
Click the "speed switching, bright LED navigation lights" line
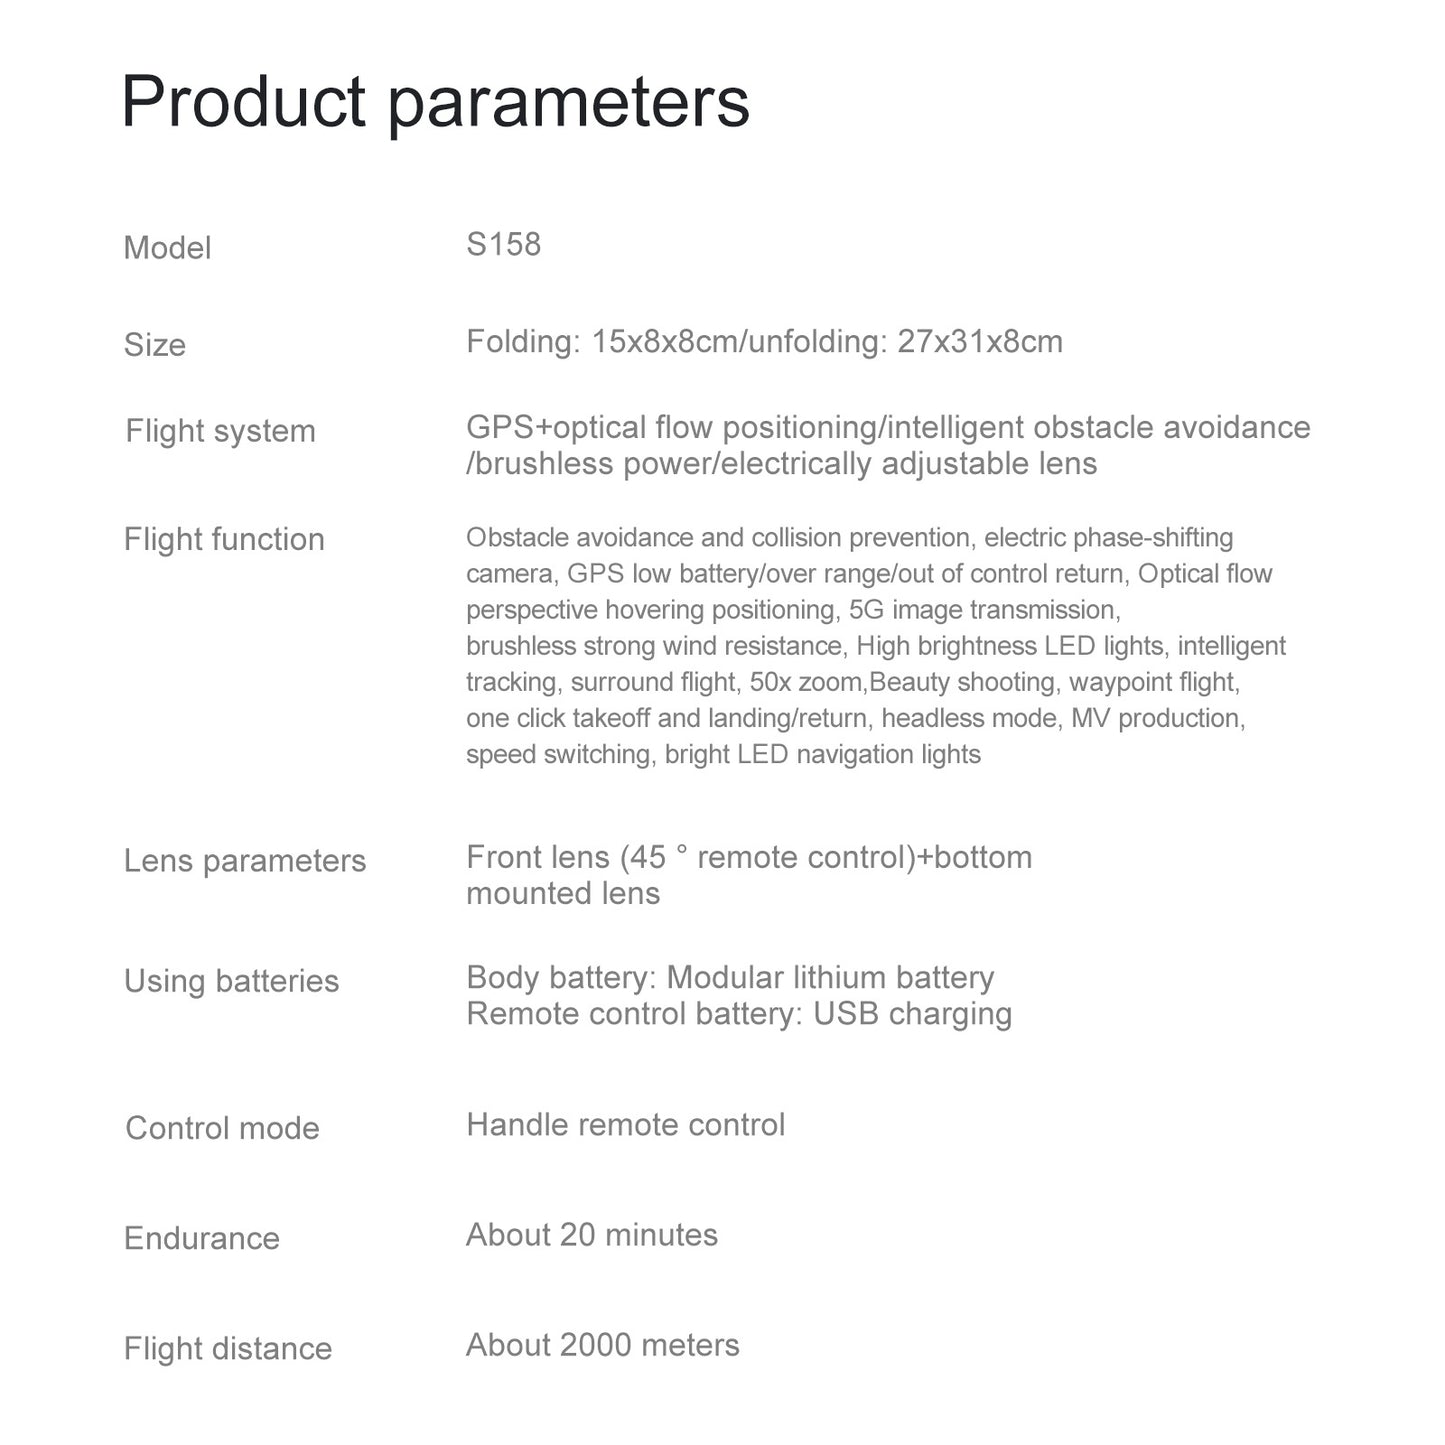[723, 754]
